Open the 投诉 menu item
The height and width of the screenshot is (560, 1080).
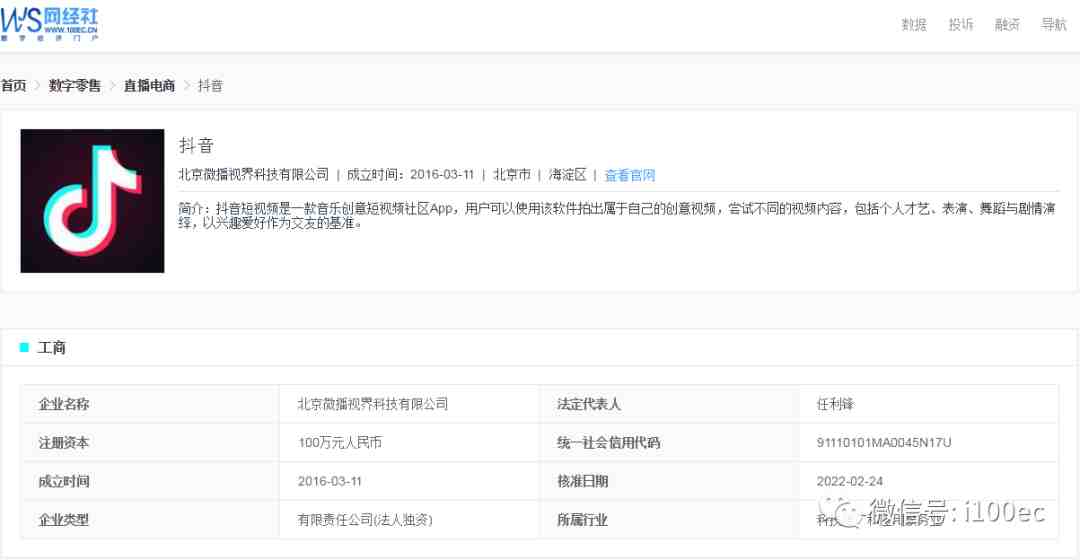pos(961,25)
